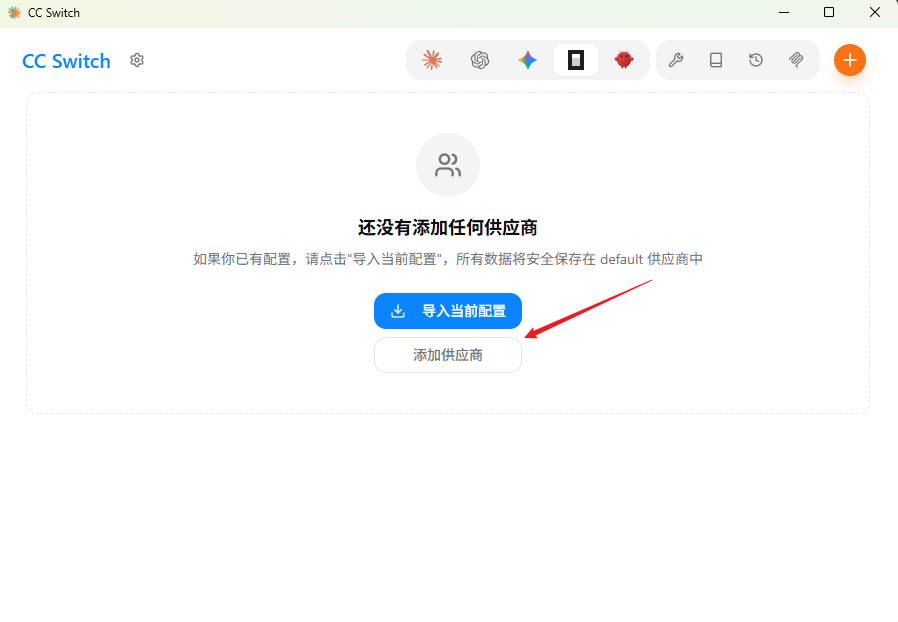Viewport: 898px width, 622px height.
Task: Click the CC Switch heading text
Action: [66, 61]
